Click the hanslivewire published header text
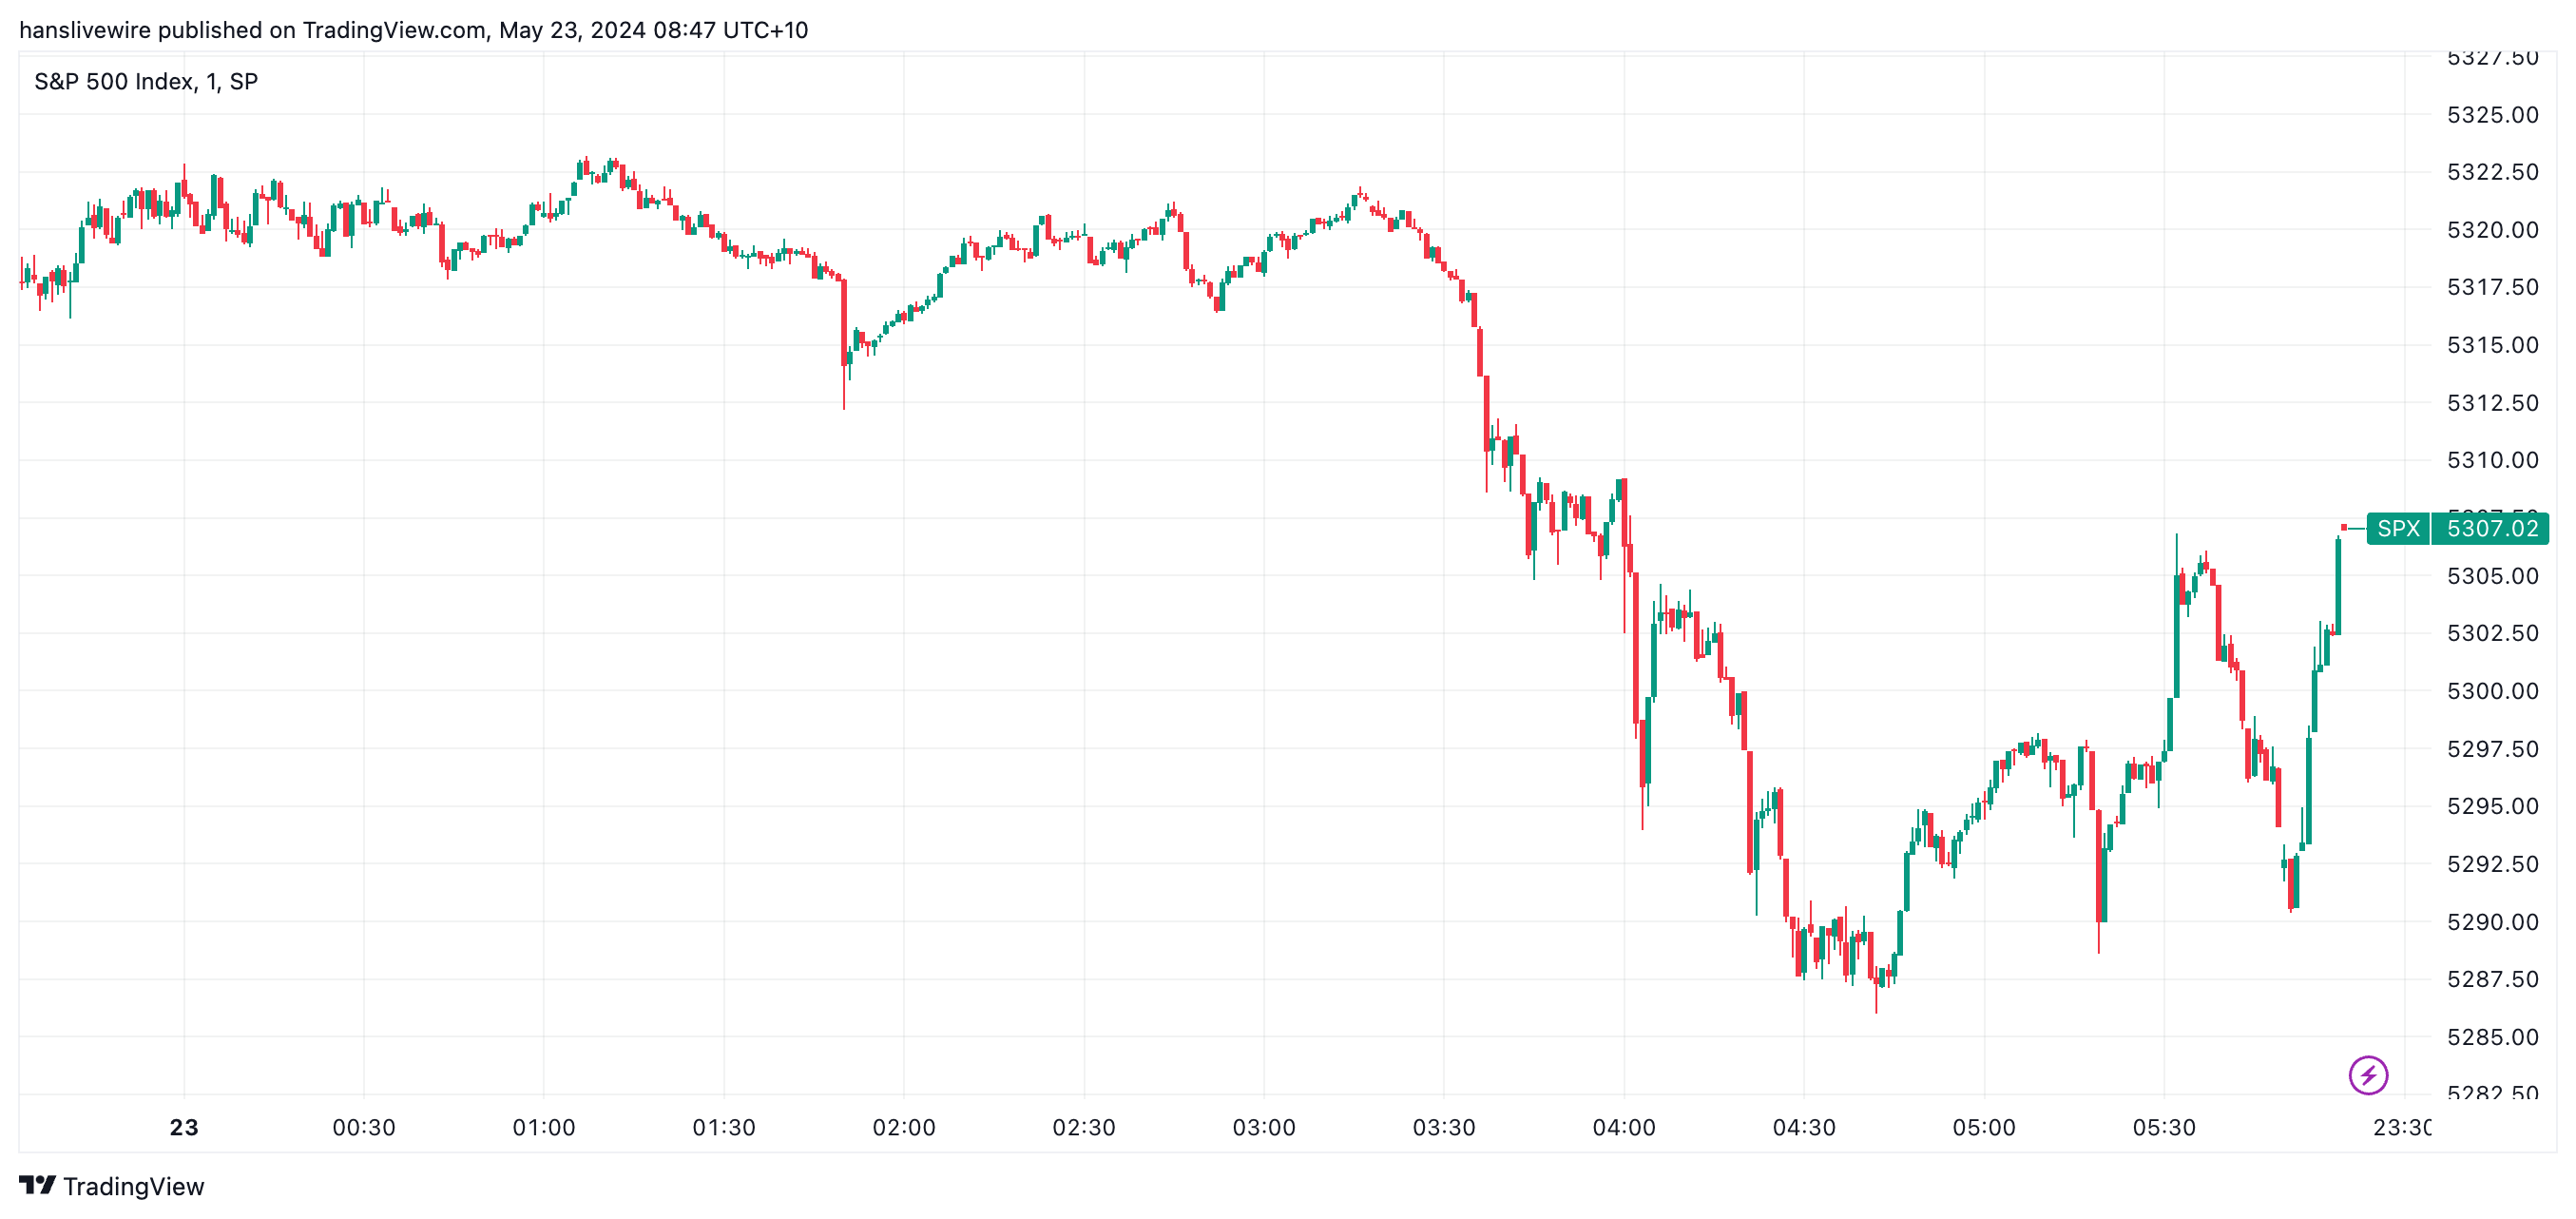Viewport: 2576px width, 1219px height. click(x=413, y=30)
